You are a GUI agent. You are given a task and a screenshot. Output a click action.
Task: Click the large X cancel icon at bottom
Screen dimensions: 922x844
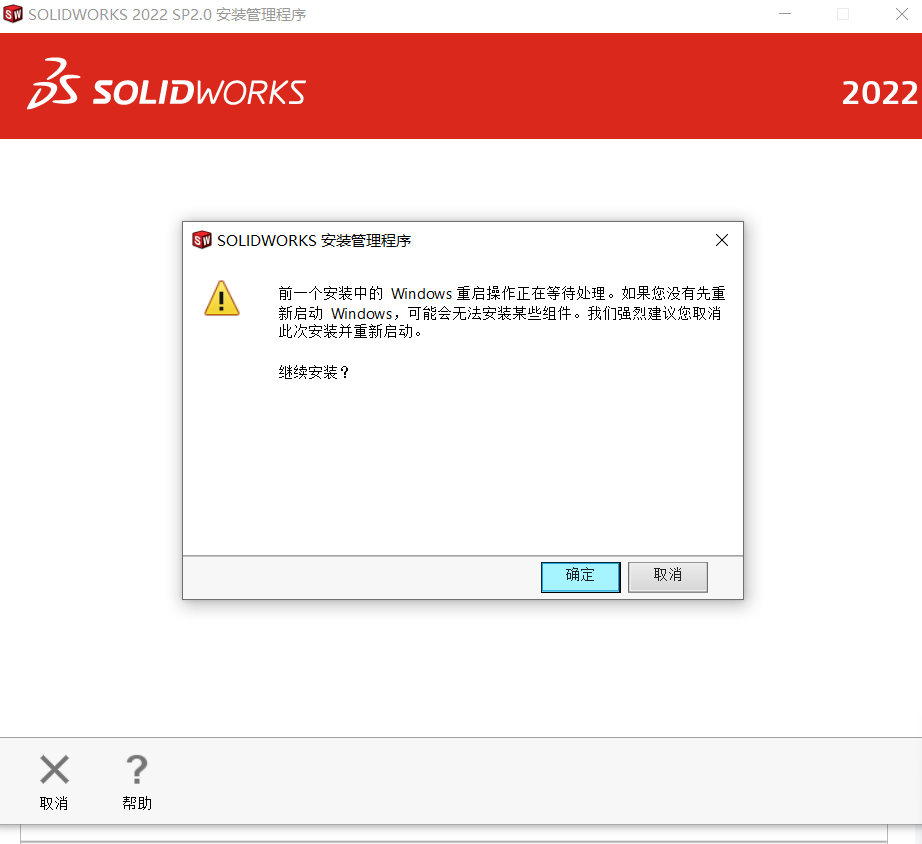[x=55, y=769]
